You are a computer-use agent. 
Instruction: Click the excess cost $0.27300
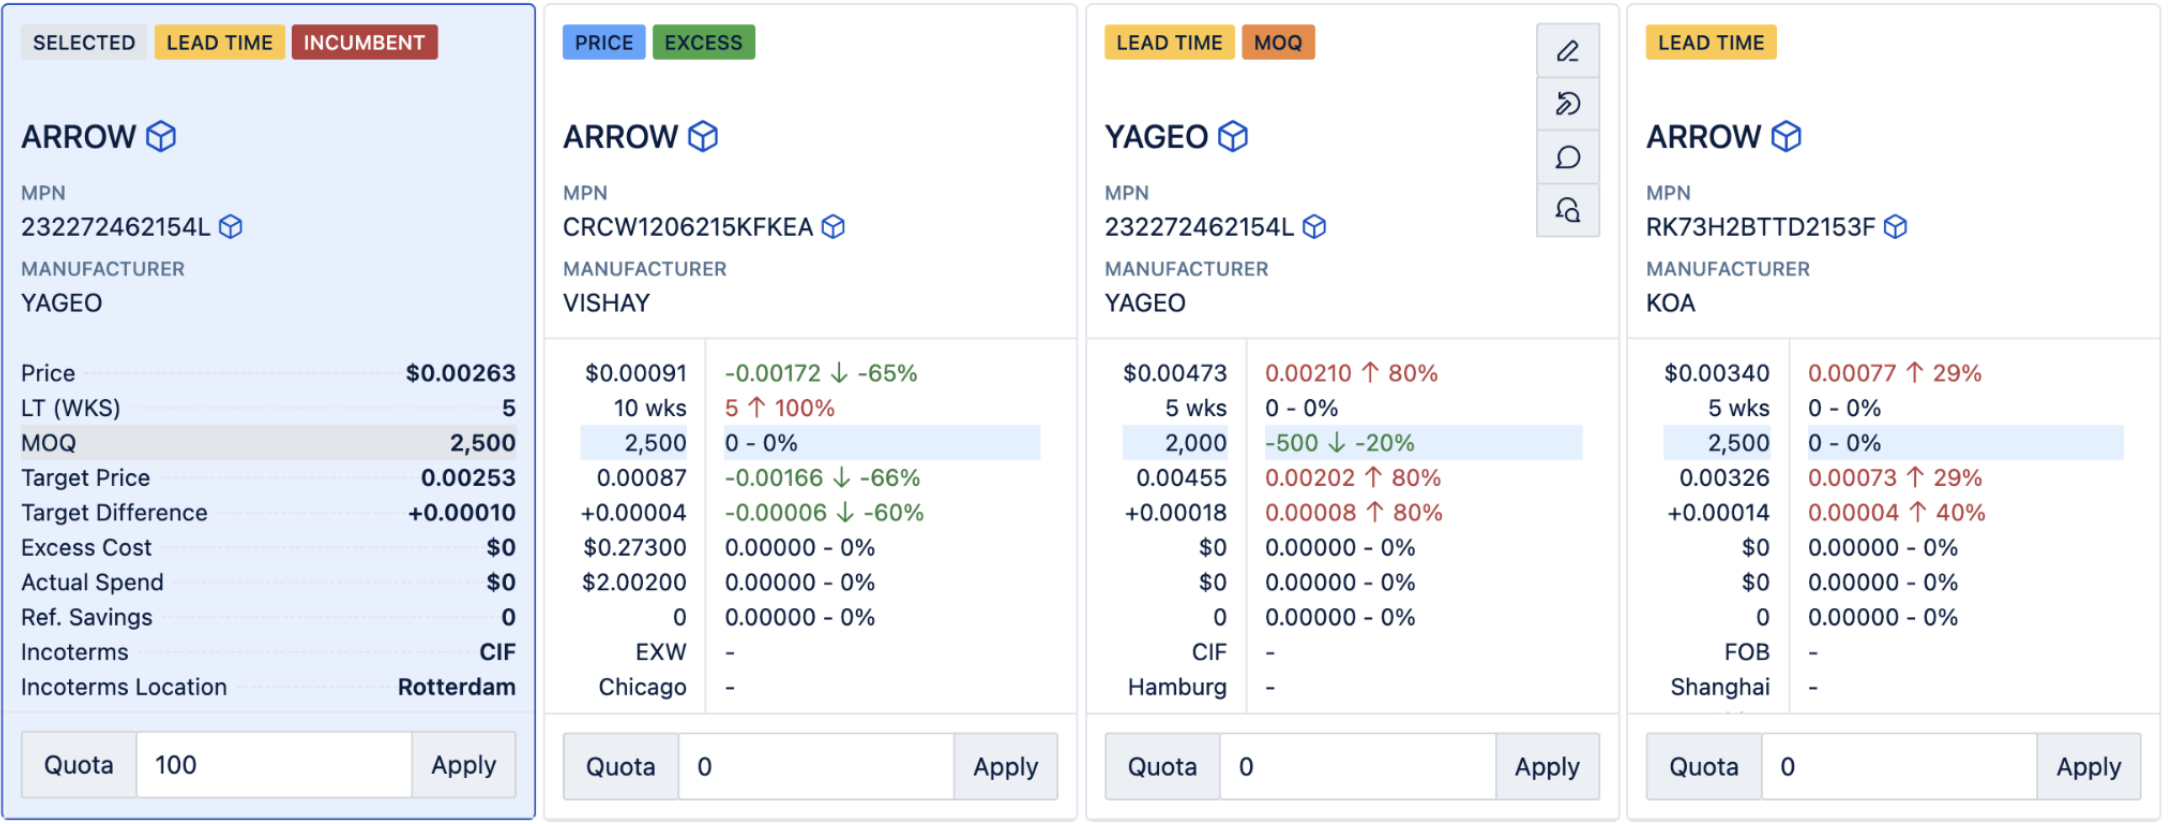pos(635,548)
